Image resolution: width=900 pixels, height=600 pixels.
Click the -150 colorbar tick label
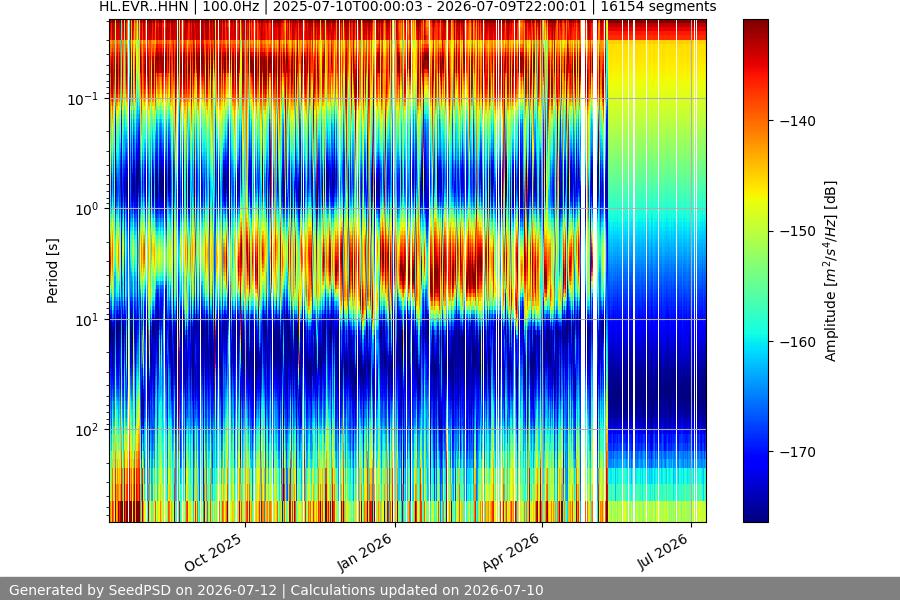point(798,231)
